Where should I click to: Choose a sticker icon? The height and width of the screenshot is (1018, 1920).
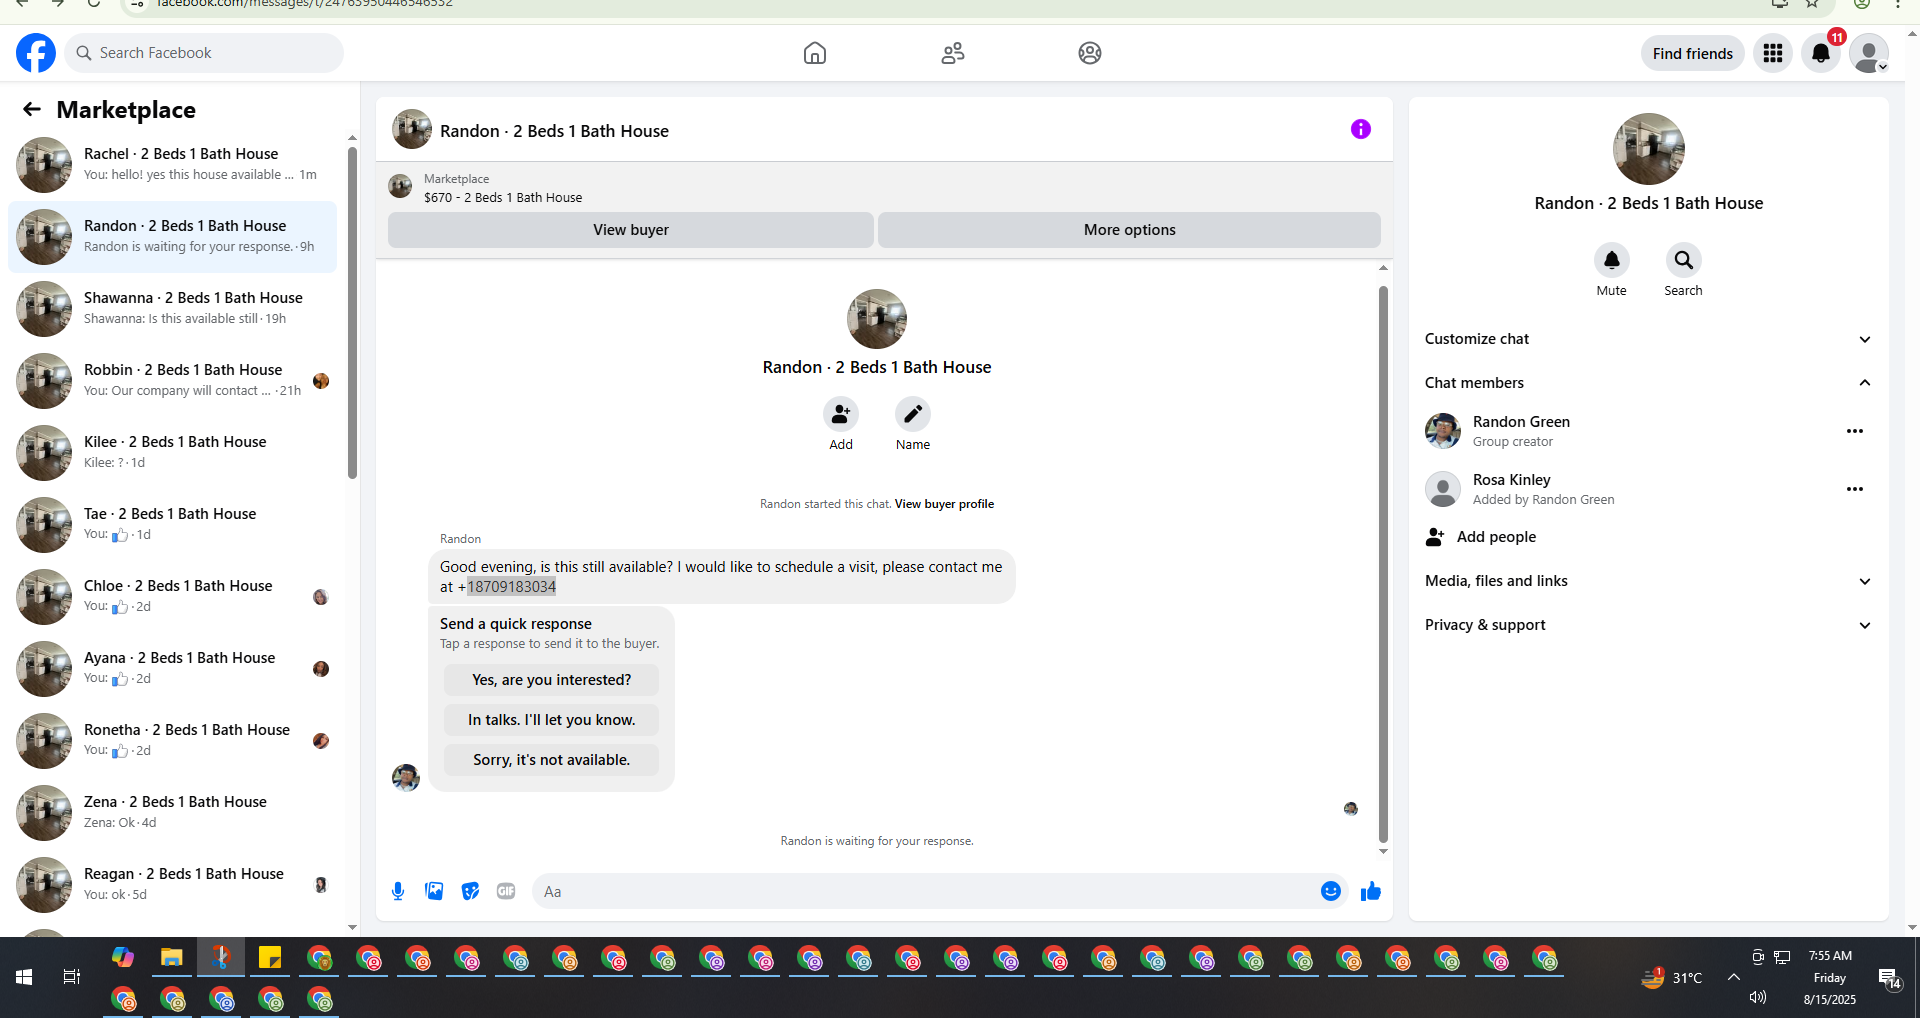[470, 891]
